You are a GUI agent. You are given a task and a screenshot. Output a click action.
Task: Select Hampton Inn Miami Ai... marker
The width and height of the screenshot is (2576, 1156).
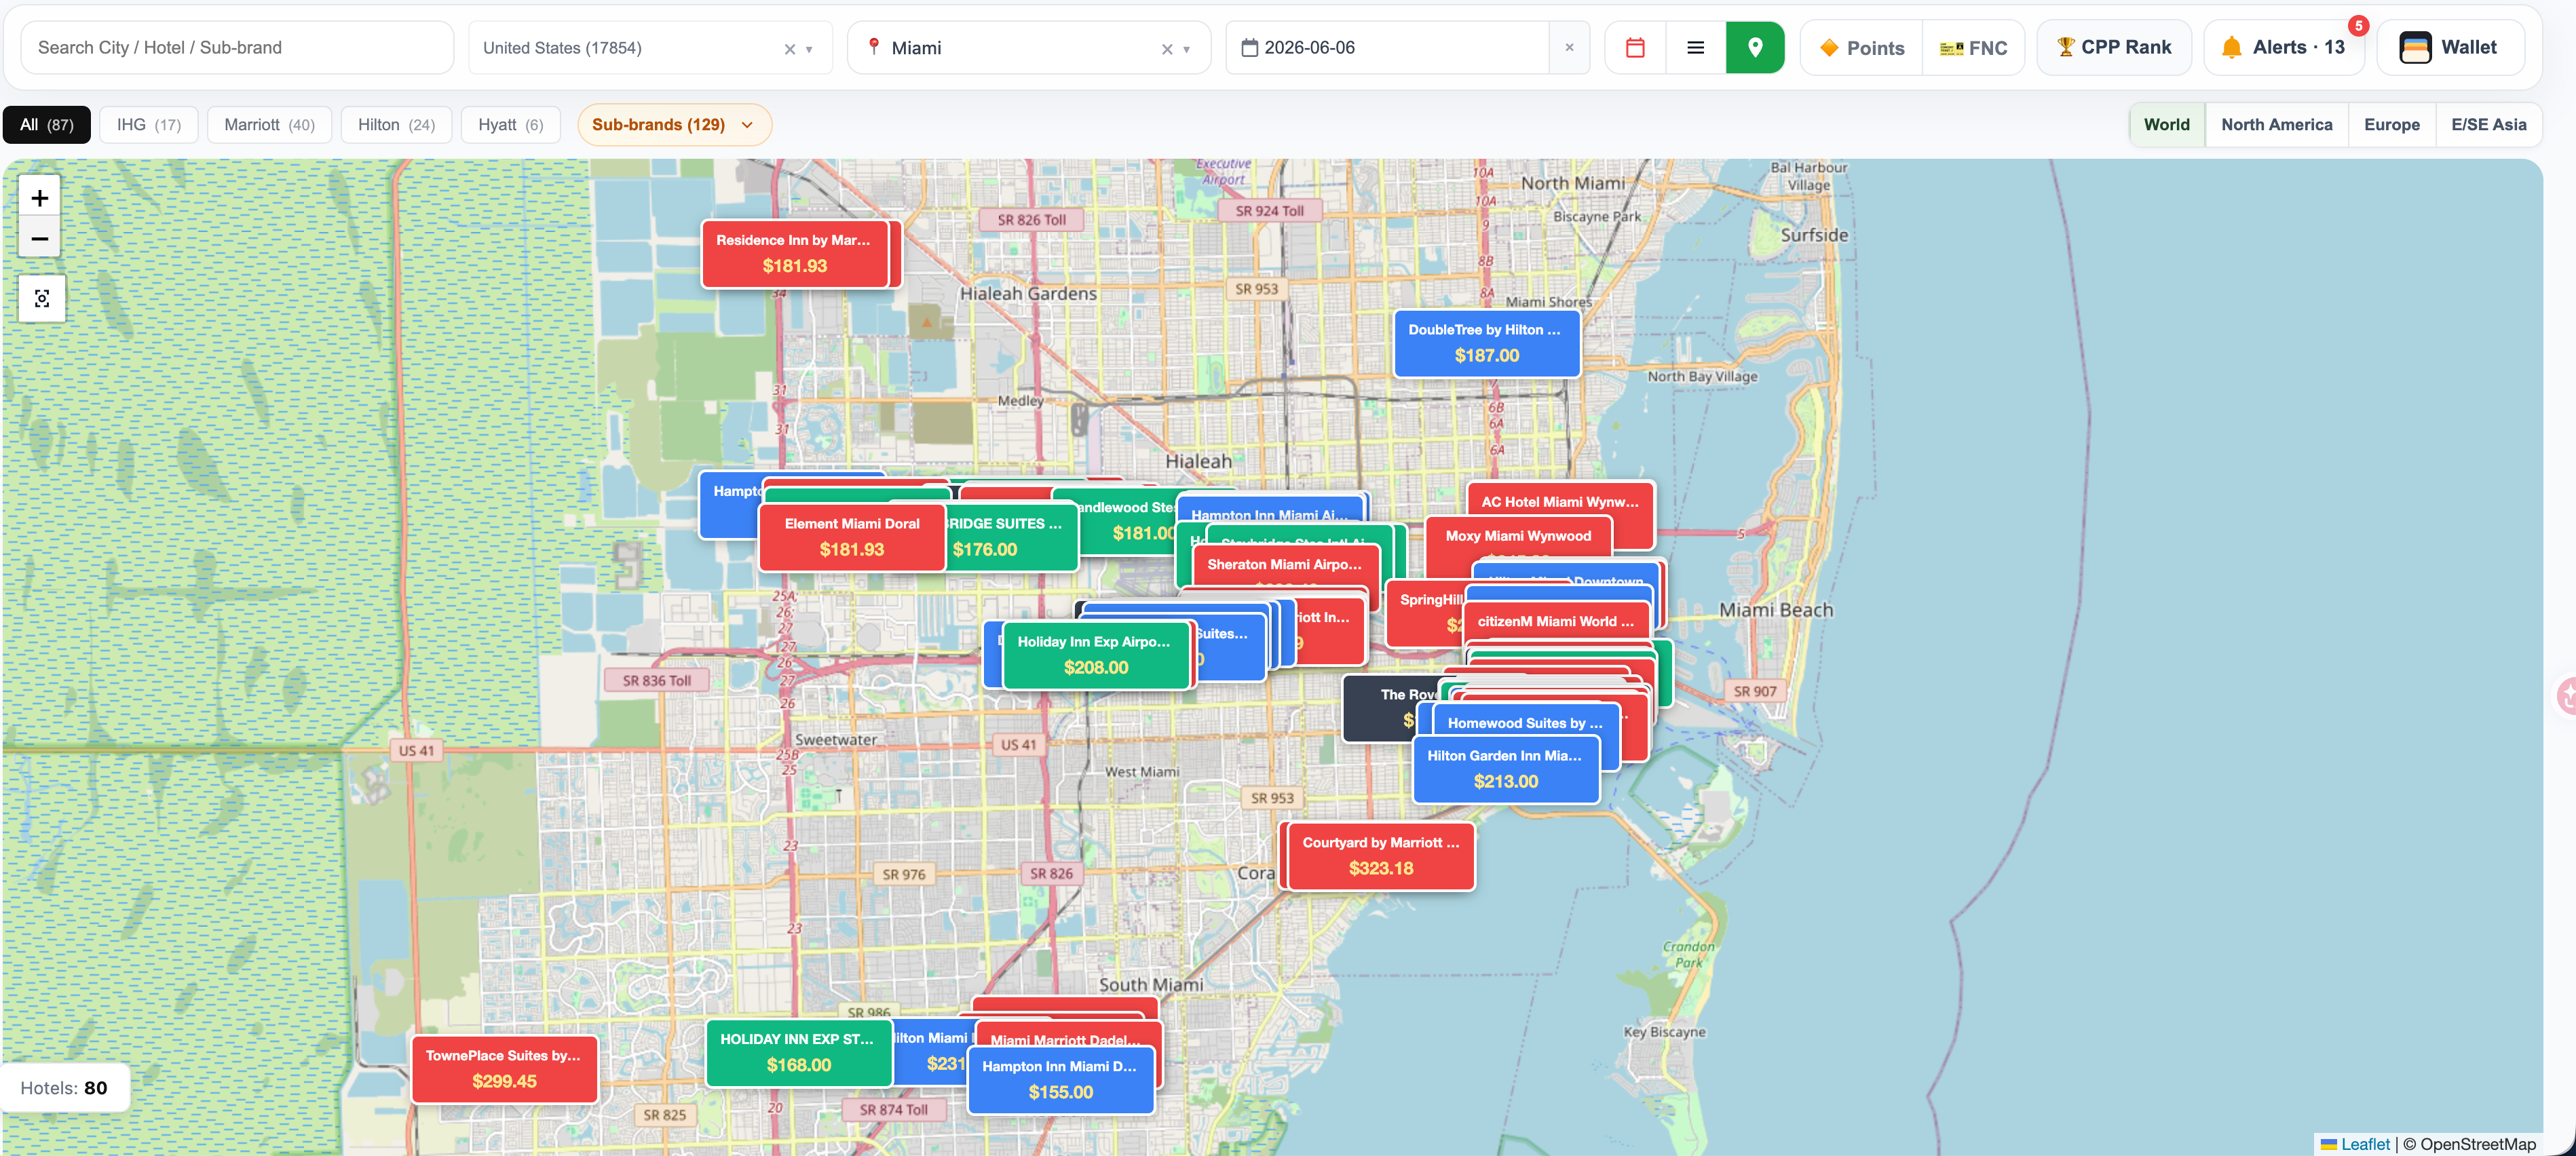(x=1270, y=509)
